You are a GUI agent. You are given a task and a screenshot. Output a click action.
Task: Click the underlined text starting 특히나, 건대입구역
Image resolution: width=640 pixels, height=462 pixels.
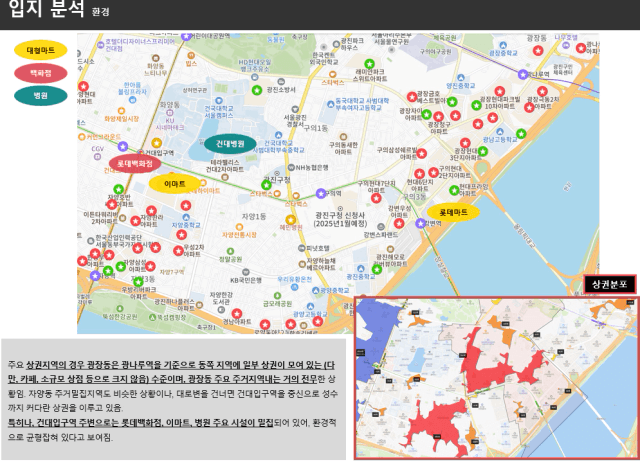[141, 423]
